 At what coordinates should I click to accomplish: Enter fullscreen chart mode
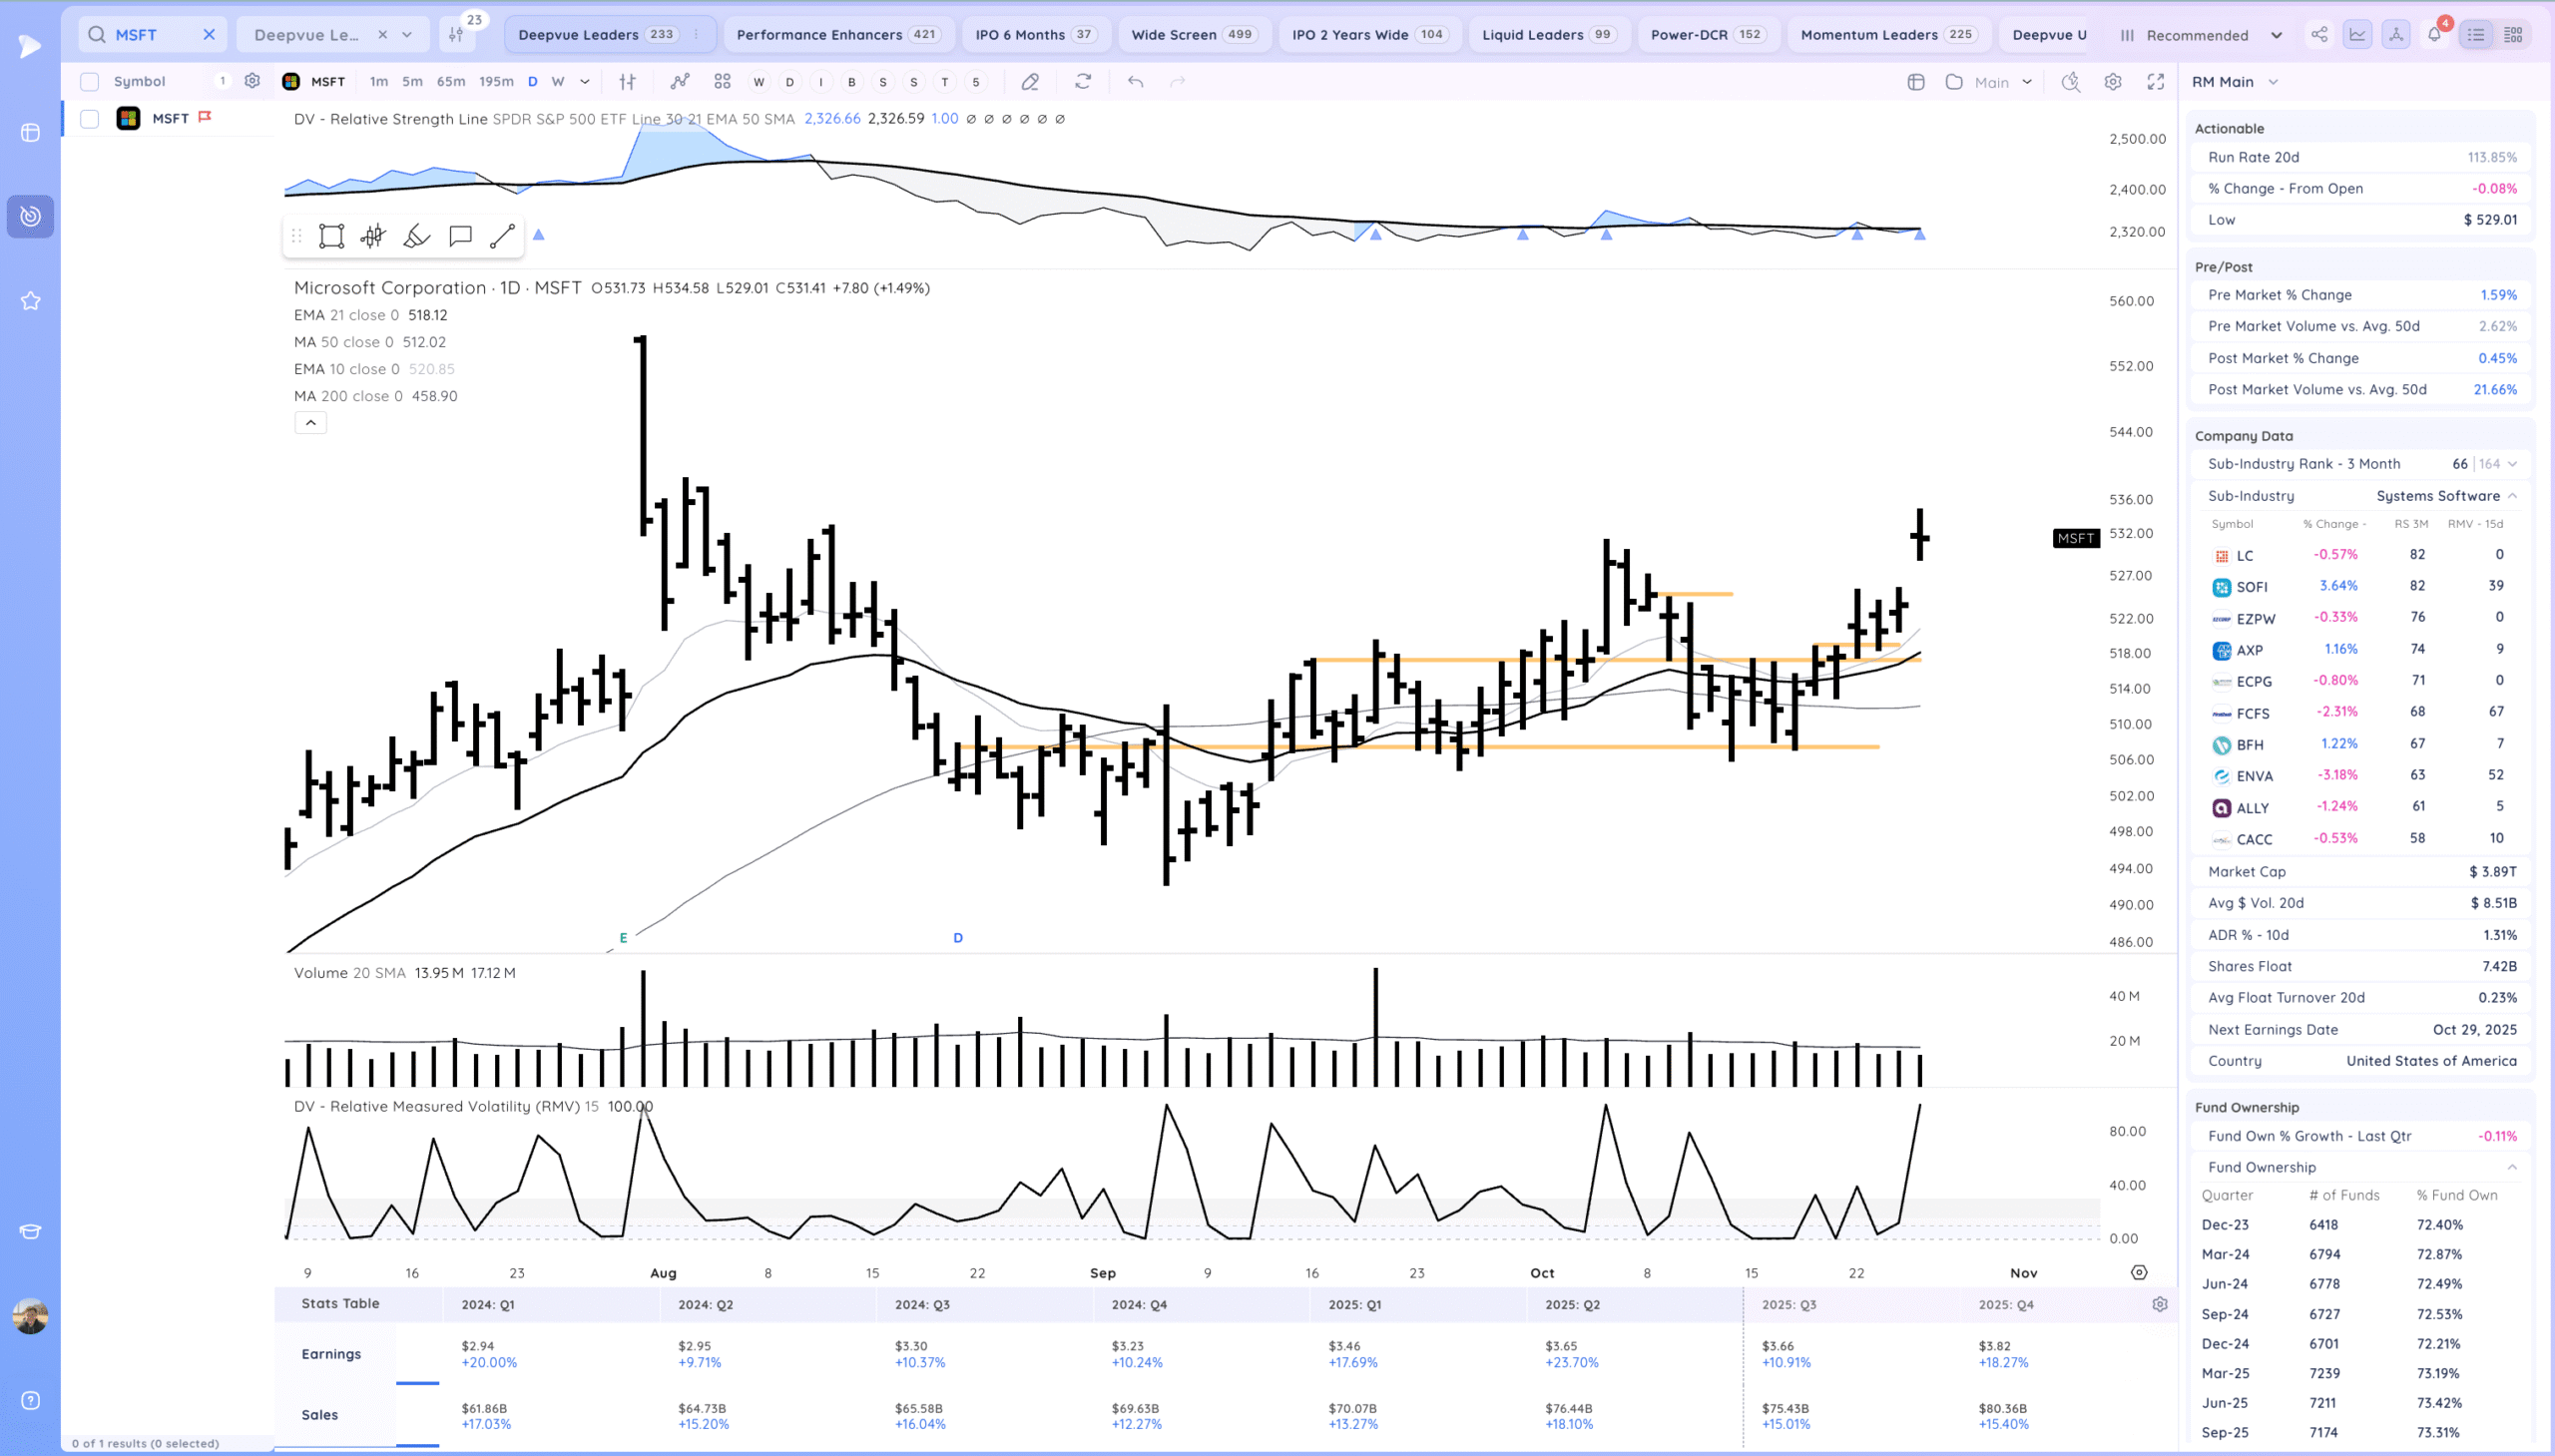click(2156, 82)
